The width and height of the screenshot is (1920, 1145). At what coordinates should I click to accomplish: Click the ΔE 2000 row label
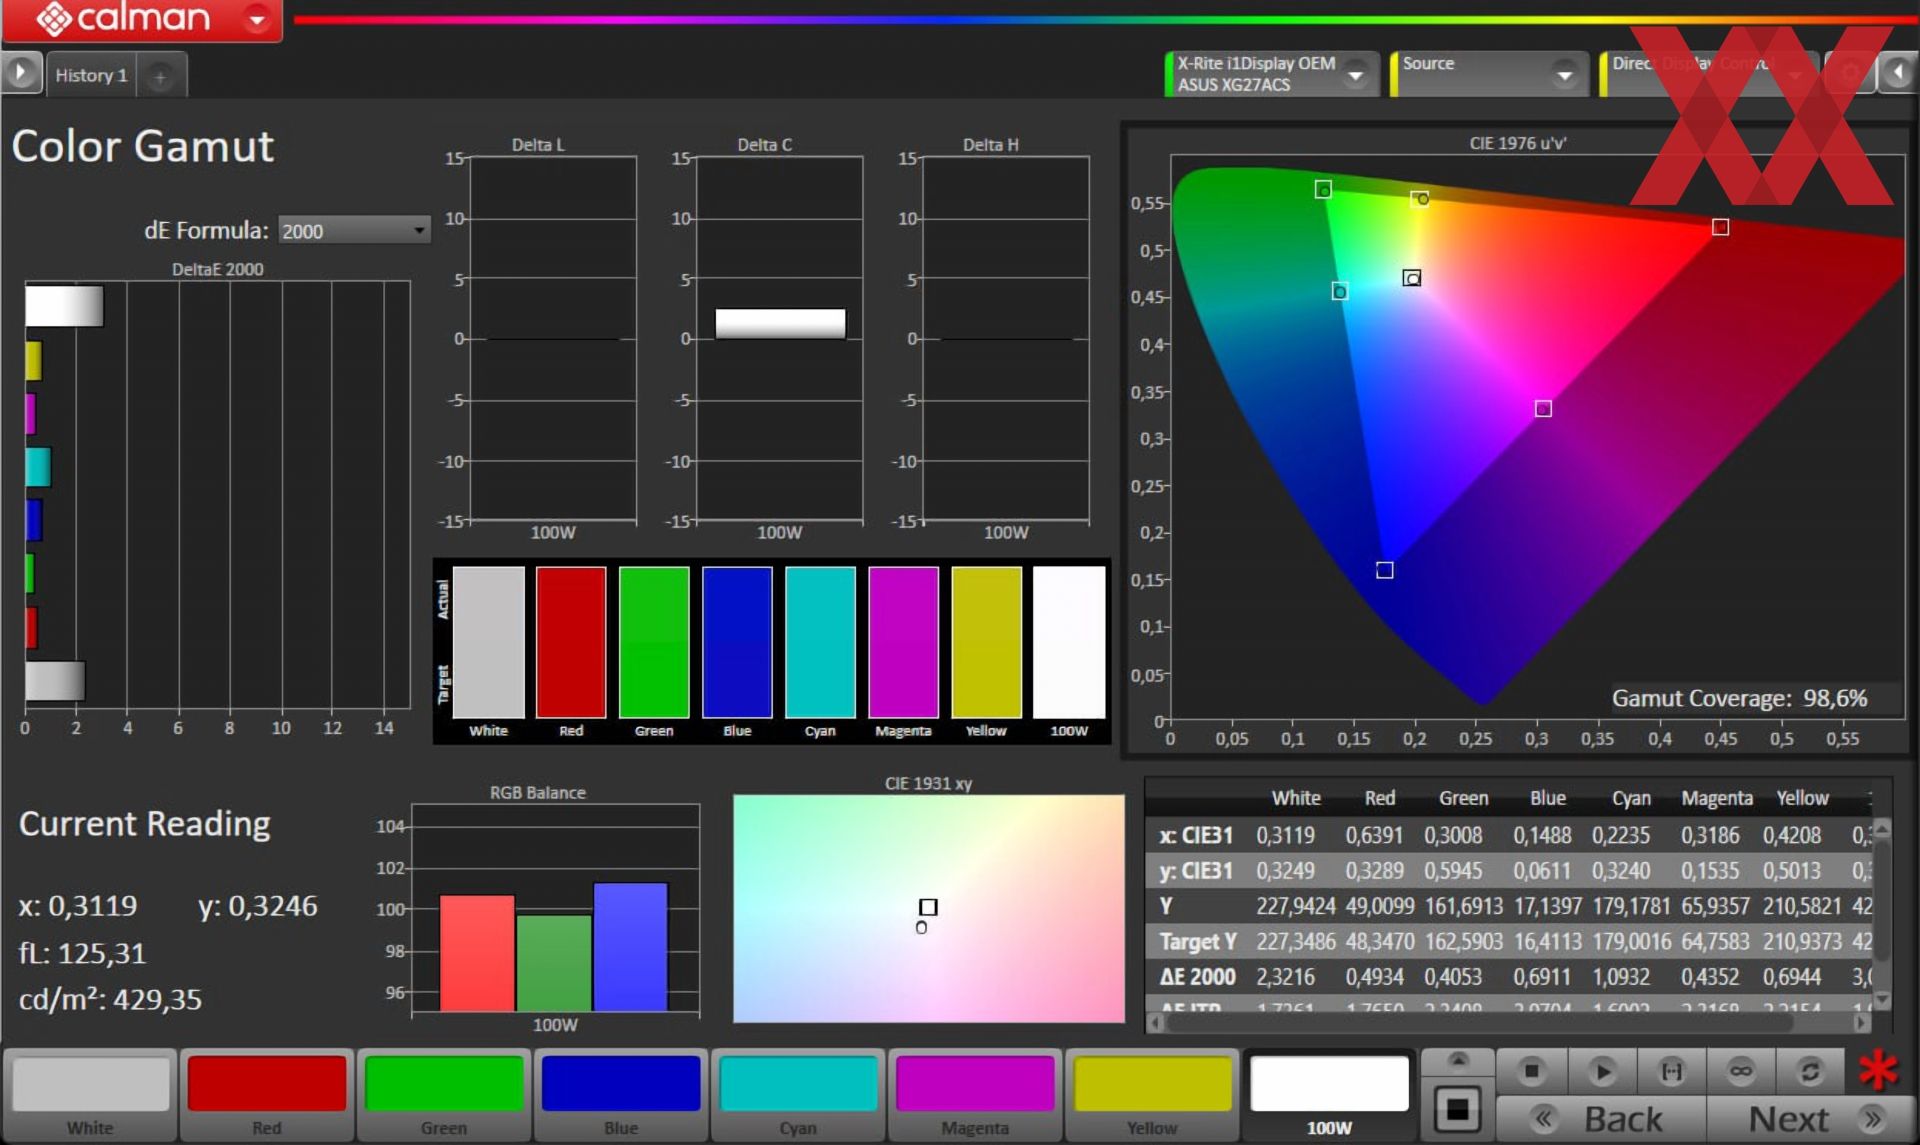click(1198, 976)
